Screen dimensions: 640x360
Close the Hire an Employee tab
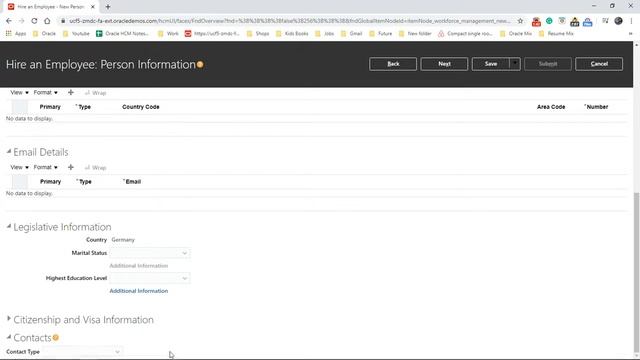[x=93, y=7]
